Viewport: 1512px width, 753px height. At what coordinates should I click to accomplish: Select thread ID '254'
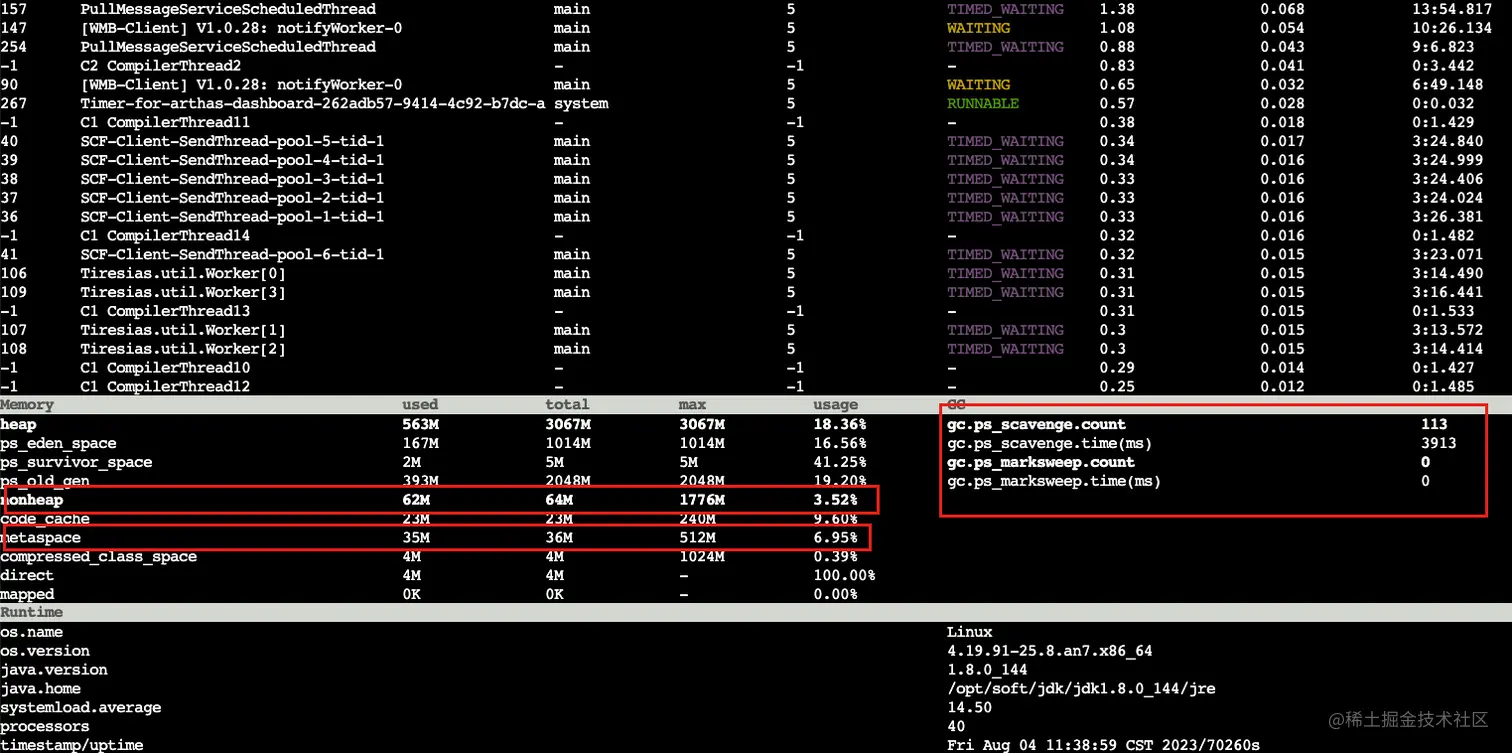(x=14, y=47)
